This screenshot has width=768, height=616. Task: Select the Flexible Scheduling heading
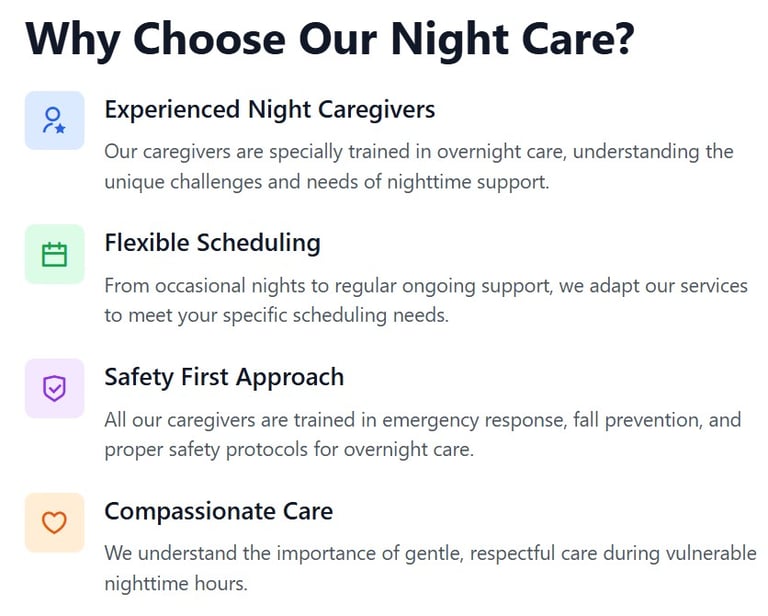212,243
